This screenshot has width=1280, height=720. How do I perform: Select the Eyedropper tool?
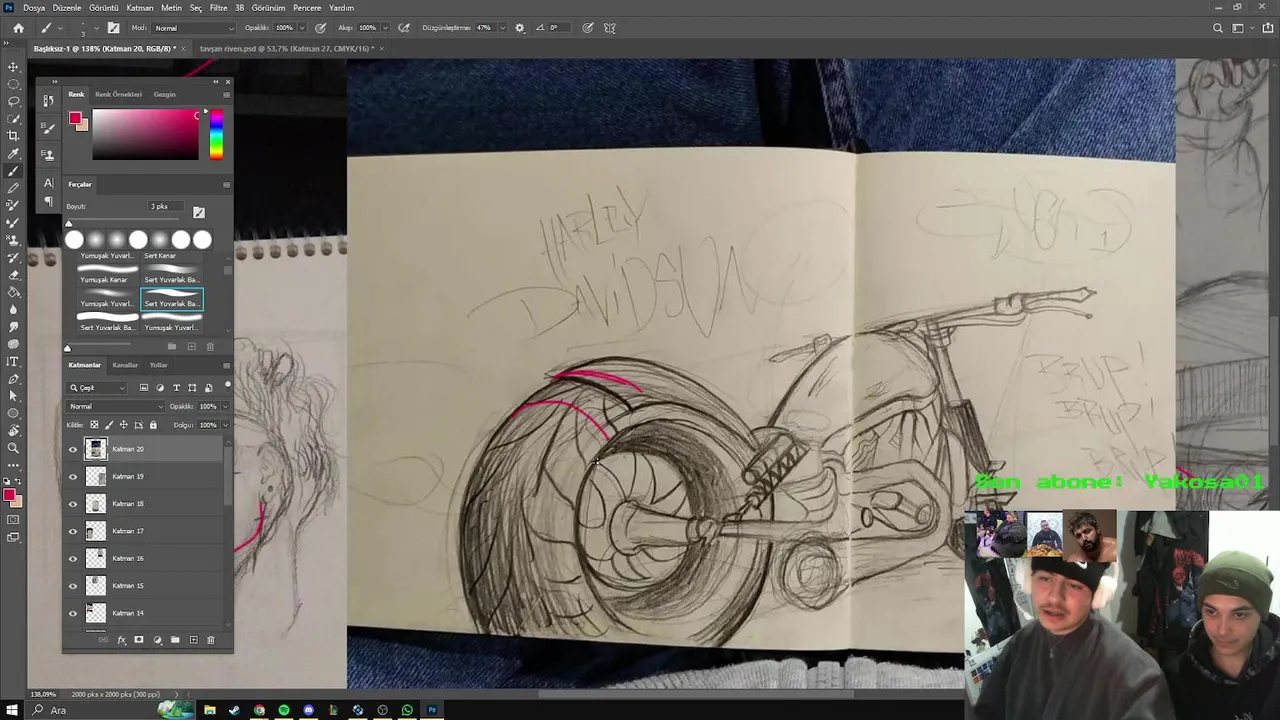(13, 153)
